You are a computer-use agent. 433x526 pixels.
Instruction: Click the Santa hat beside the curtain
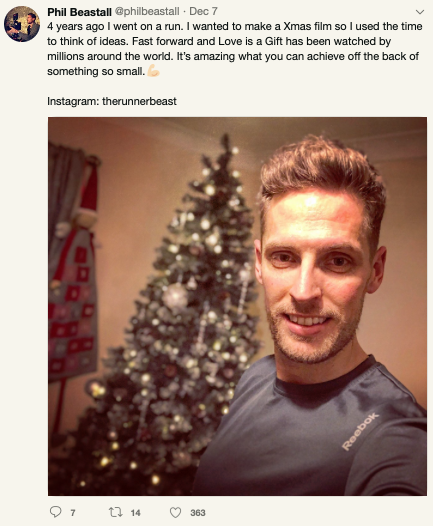pyautogui.click(x=88, y=196)
